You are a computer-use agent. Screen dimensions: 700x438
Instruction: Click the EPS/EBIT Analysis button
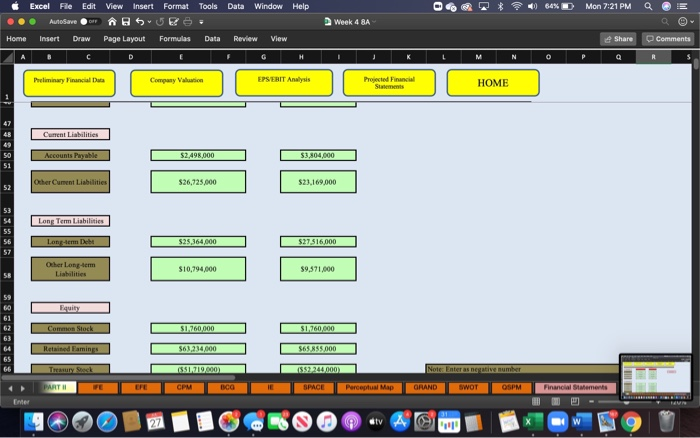(284, 82)
